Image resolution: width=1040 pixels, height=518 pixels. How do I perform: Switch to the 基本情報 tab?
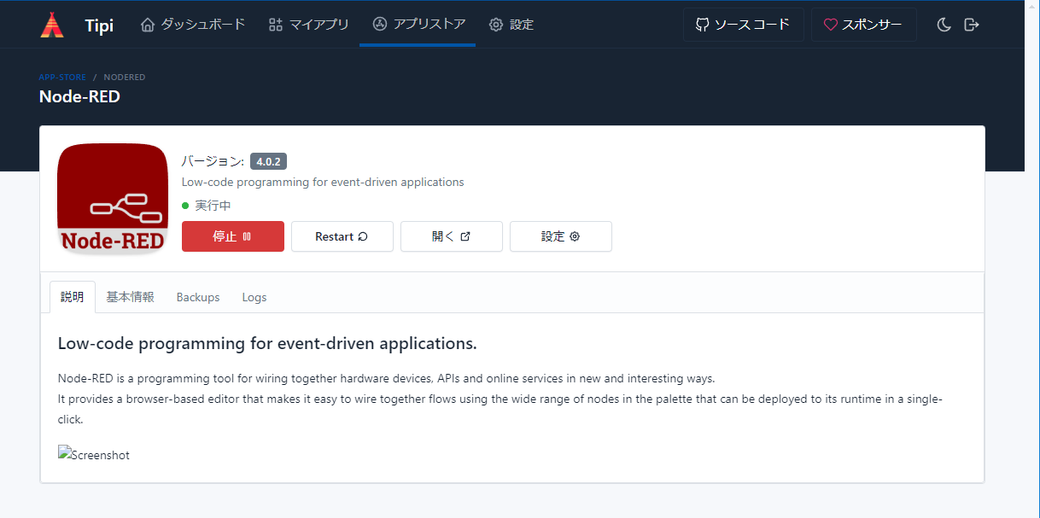point(130,297)
